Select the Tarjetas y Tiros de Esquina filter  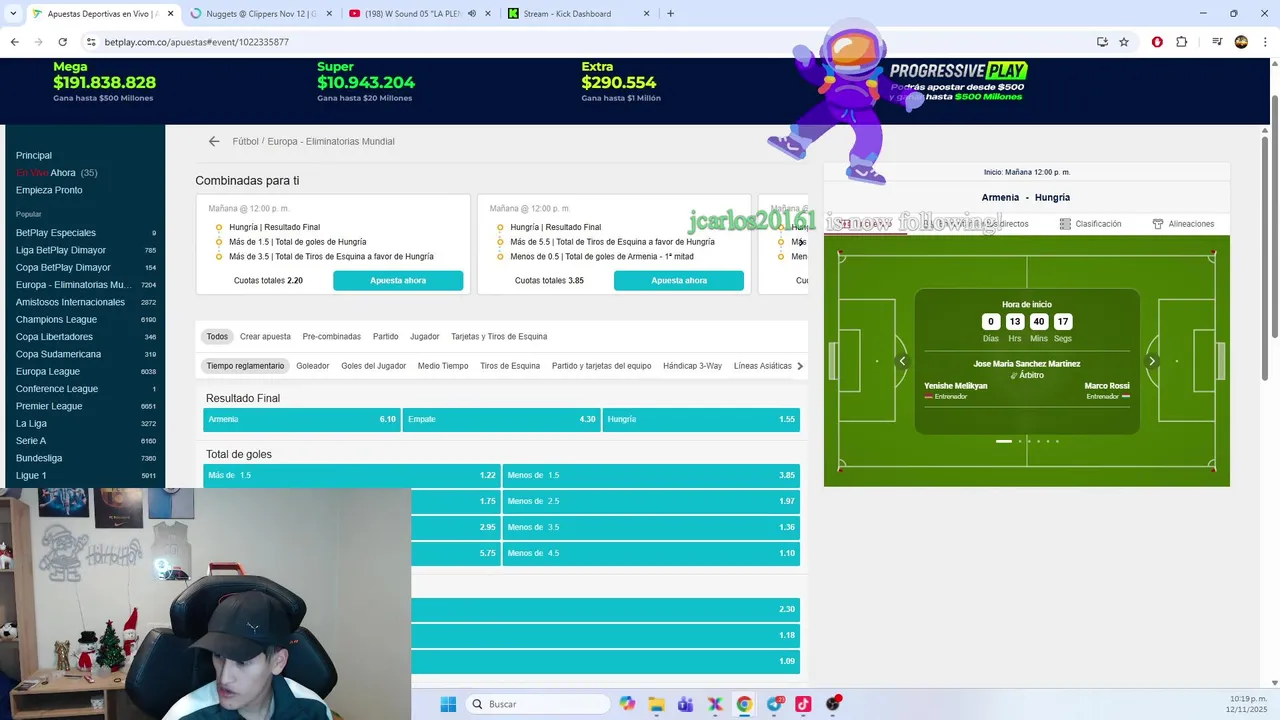(499, 337)
